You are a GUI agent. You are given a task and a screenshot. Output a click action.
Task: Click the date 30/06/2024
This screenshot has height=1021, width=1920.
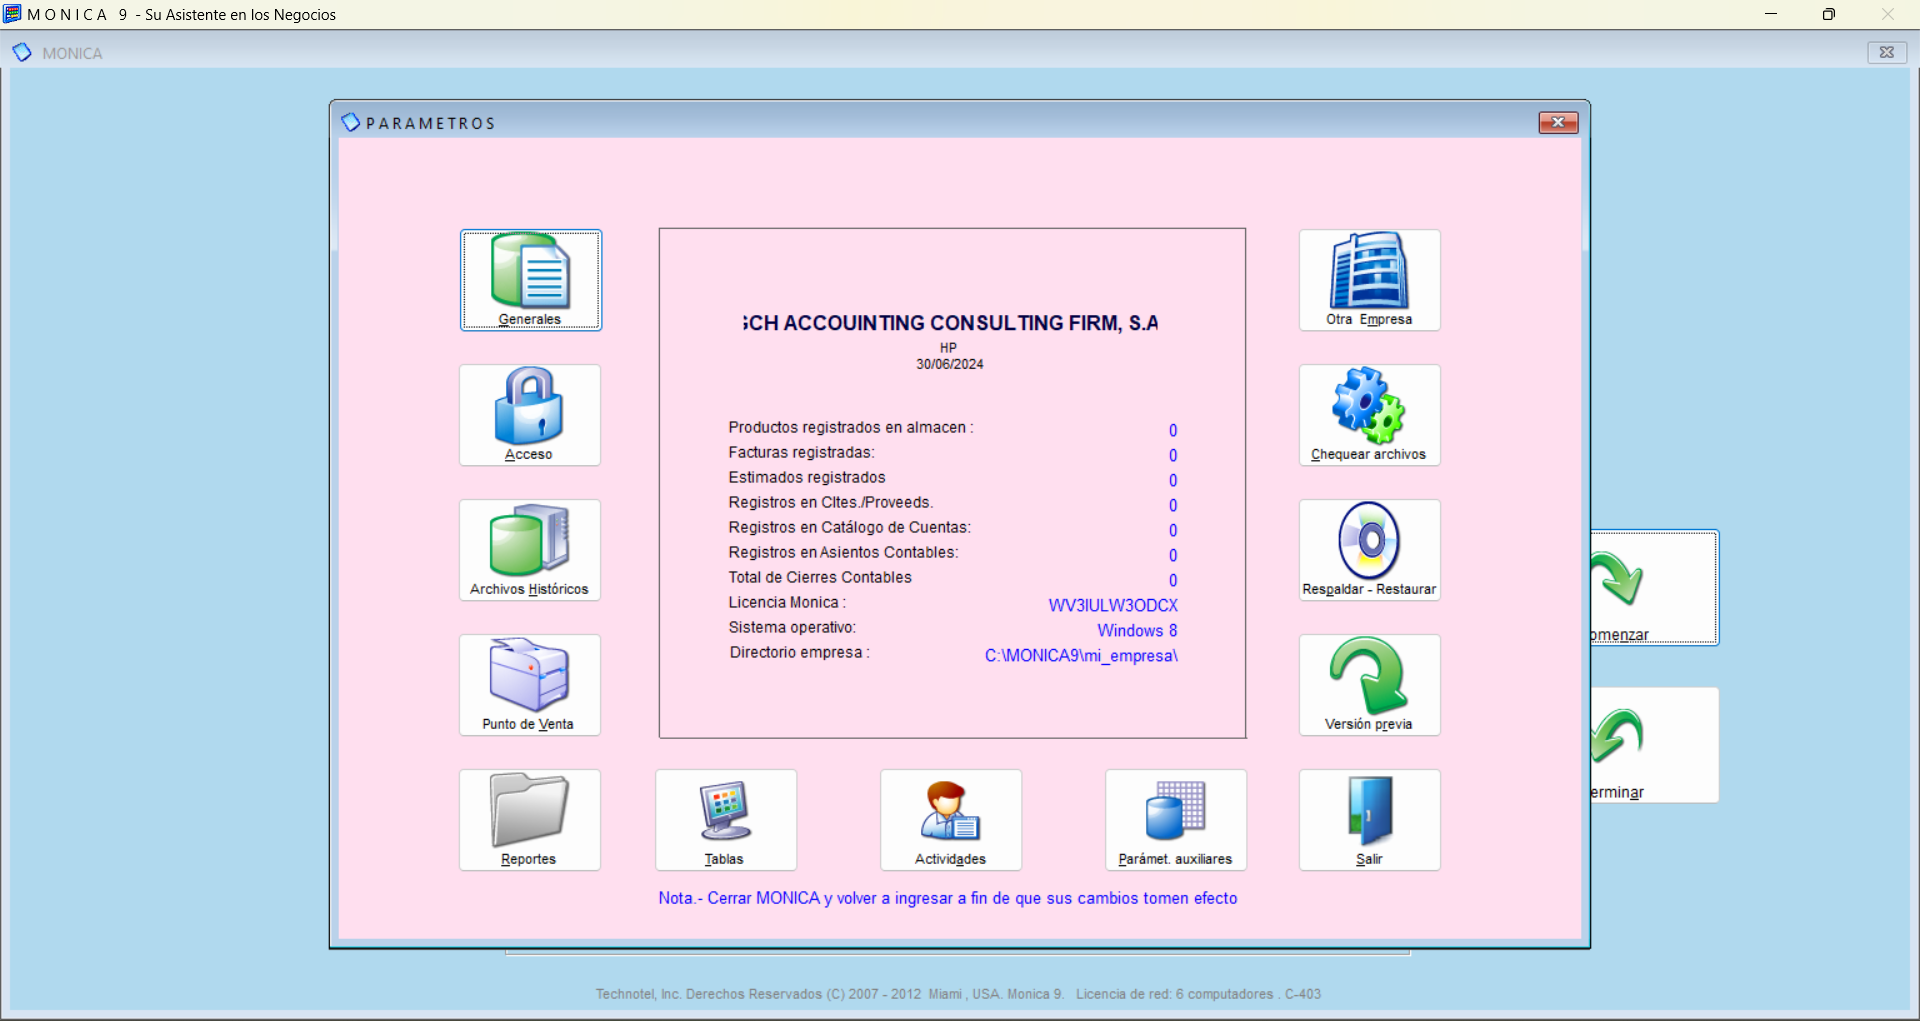(950, 364)
